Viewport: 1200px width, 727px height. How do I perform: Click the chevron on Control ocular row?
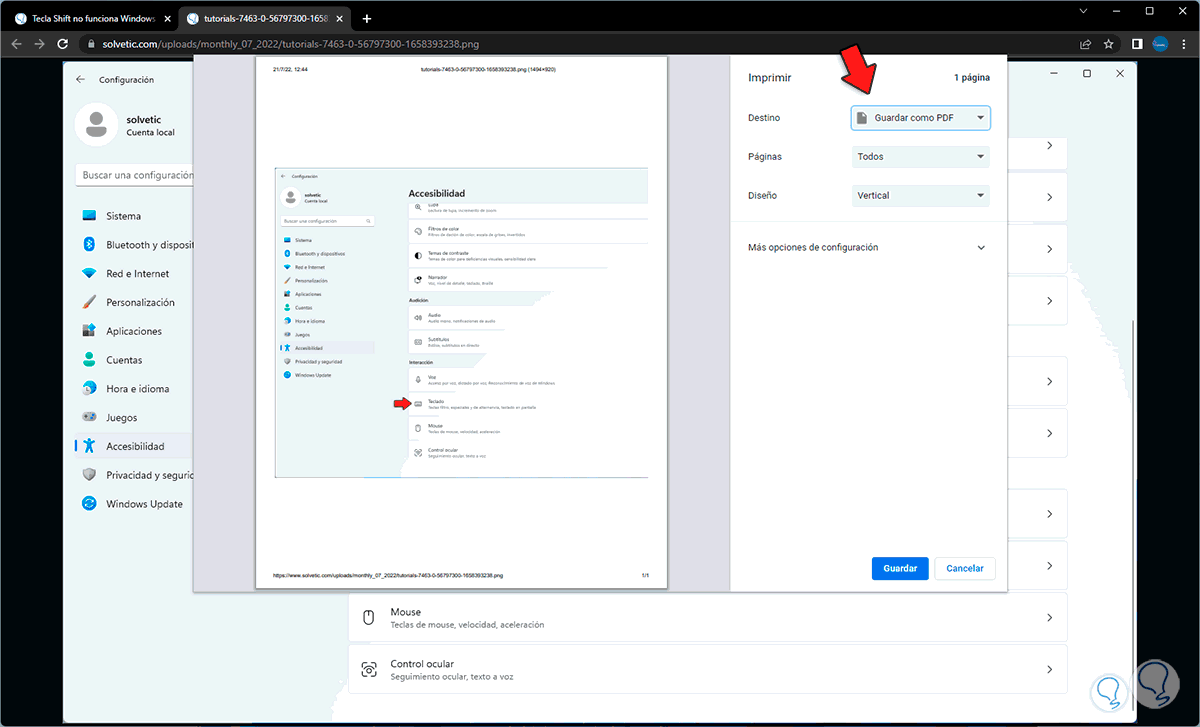tap(1049, 670)
